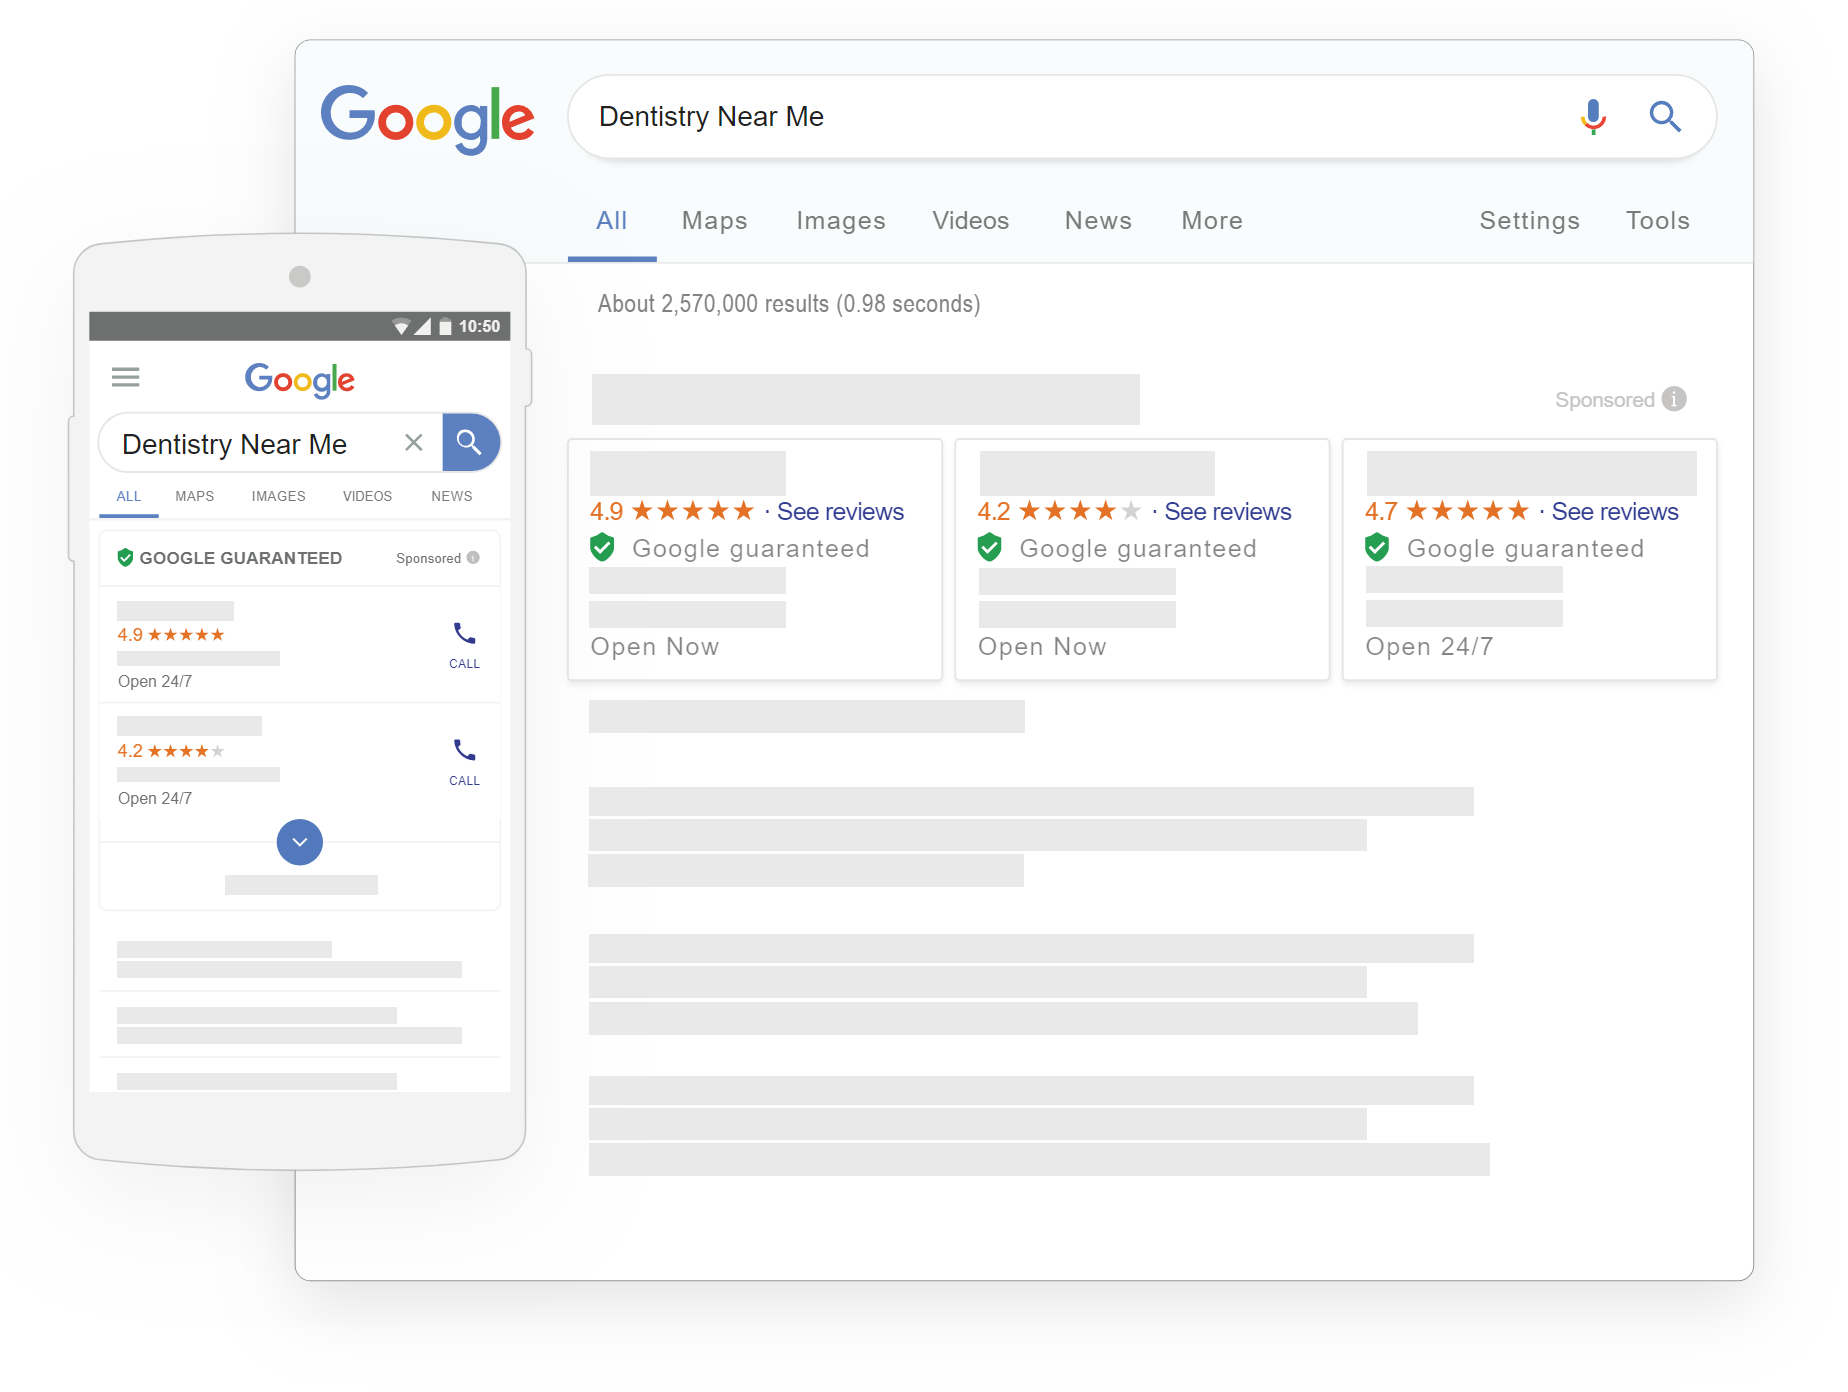This screenshot has height=1392, width=1848.
Task: Click Open 24/7 text in 4.7 card
Action: (1429, 647)
